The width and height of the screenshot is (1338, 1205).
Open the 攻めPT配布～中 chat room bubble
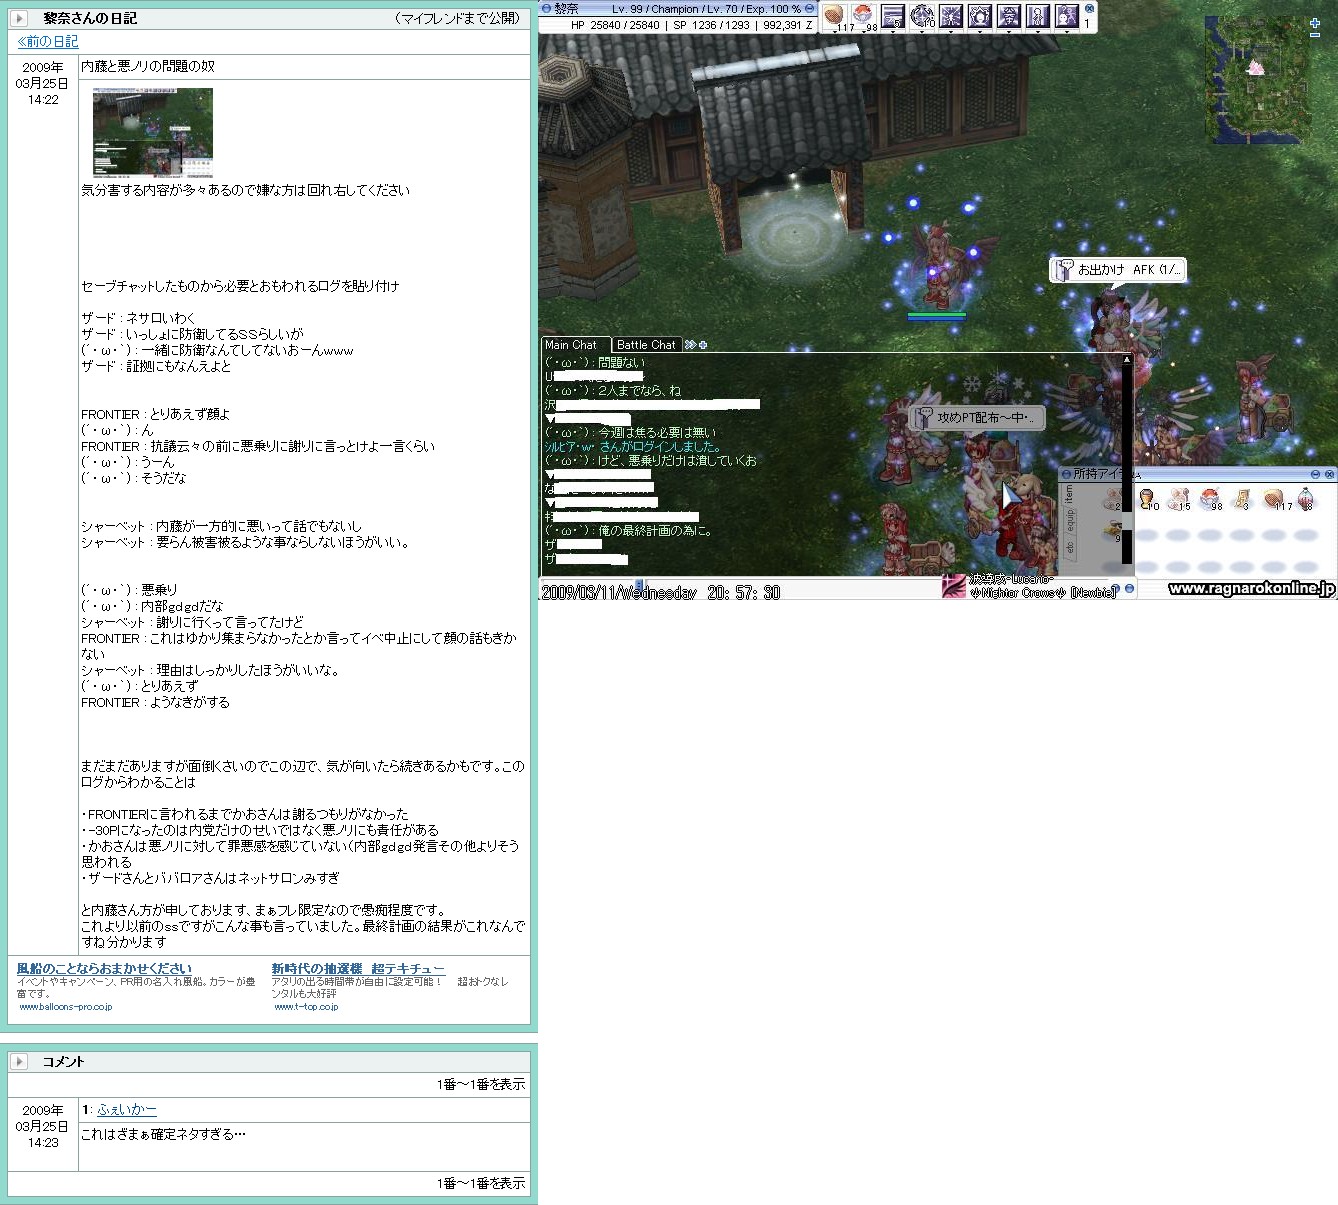(975, 418)
